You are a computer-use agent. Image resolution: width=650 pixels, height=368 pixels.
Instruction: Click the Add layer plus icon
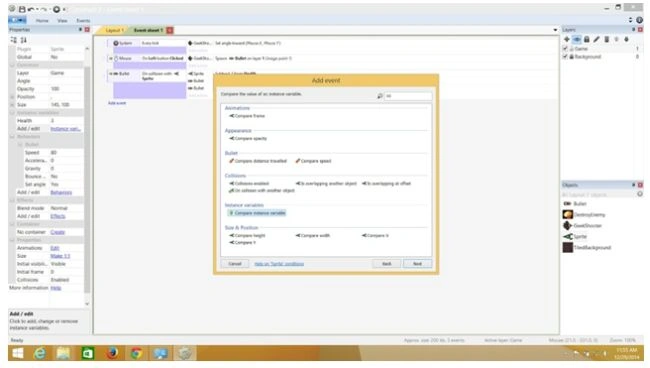pos(567,39)
